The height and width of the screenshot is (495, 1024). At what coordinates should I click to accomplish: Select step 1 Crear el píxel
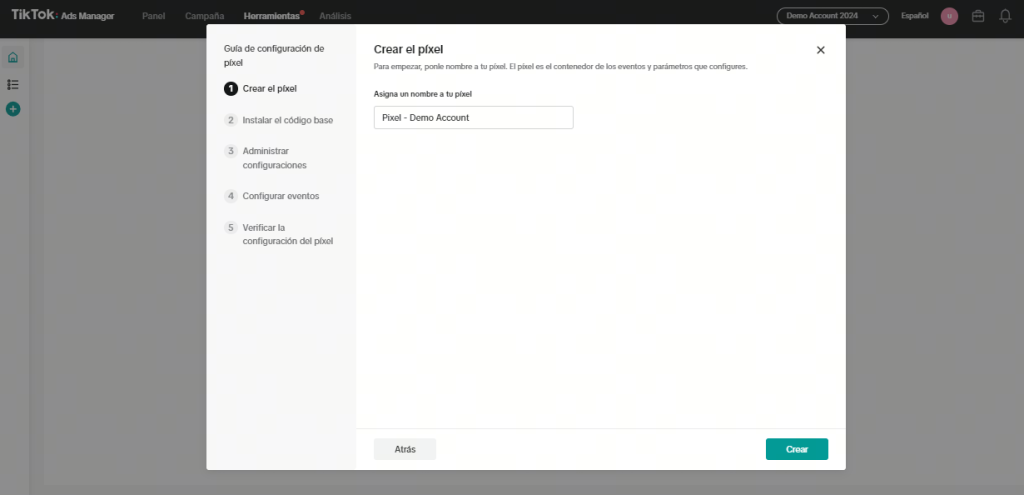pyautogui.click(x=261, y=89)
